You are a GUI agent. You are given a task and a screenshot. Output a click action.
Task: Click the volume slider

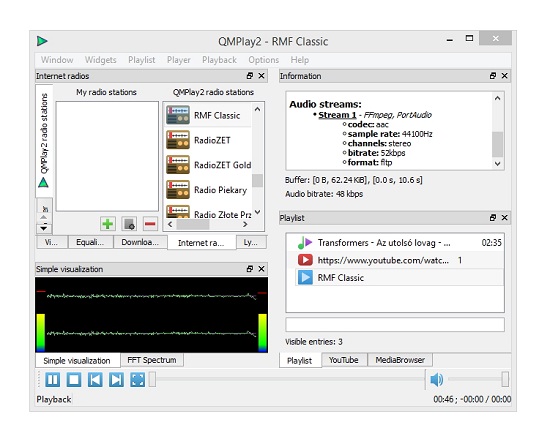478,379
